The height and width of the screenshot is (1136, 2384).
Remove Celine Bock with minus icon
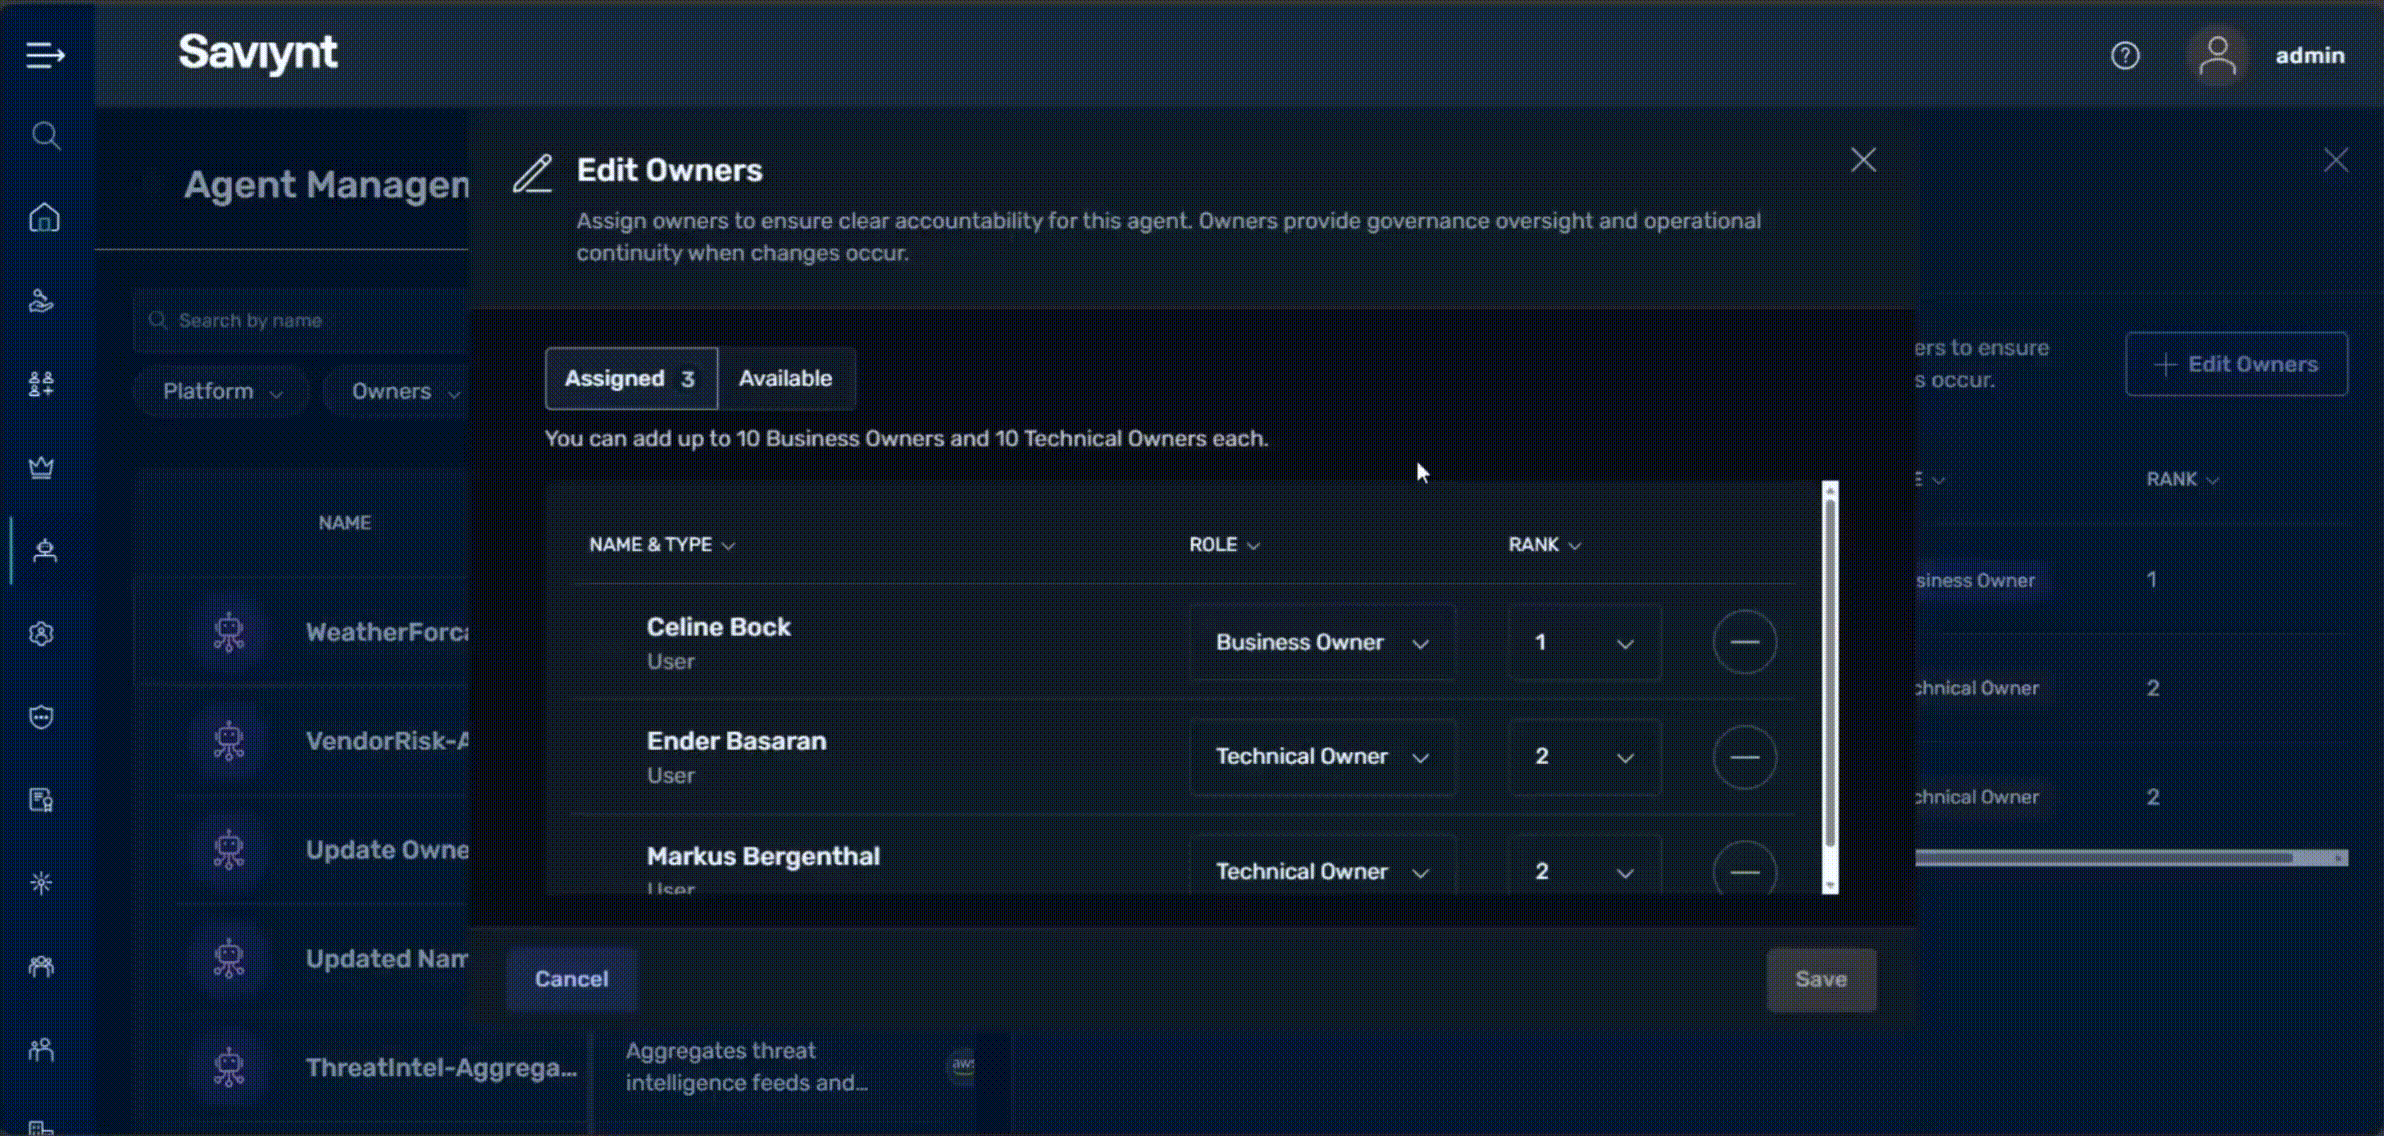tap(1744, 642)
